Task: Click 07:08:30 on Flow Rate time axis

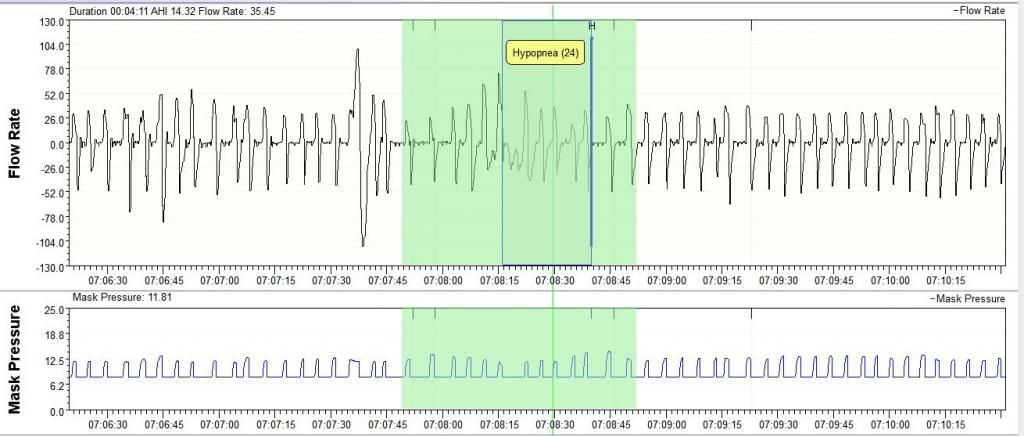Action: pyautogui.click(x=553, y=283)
